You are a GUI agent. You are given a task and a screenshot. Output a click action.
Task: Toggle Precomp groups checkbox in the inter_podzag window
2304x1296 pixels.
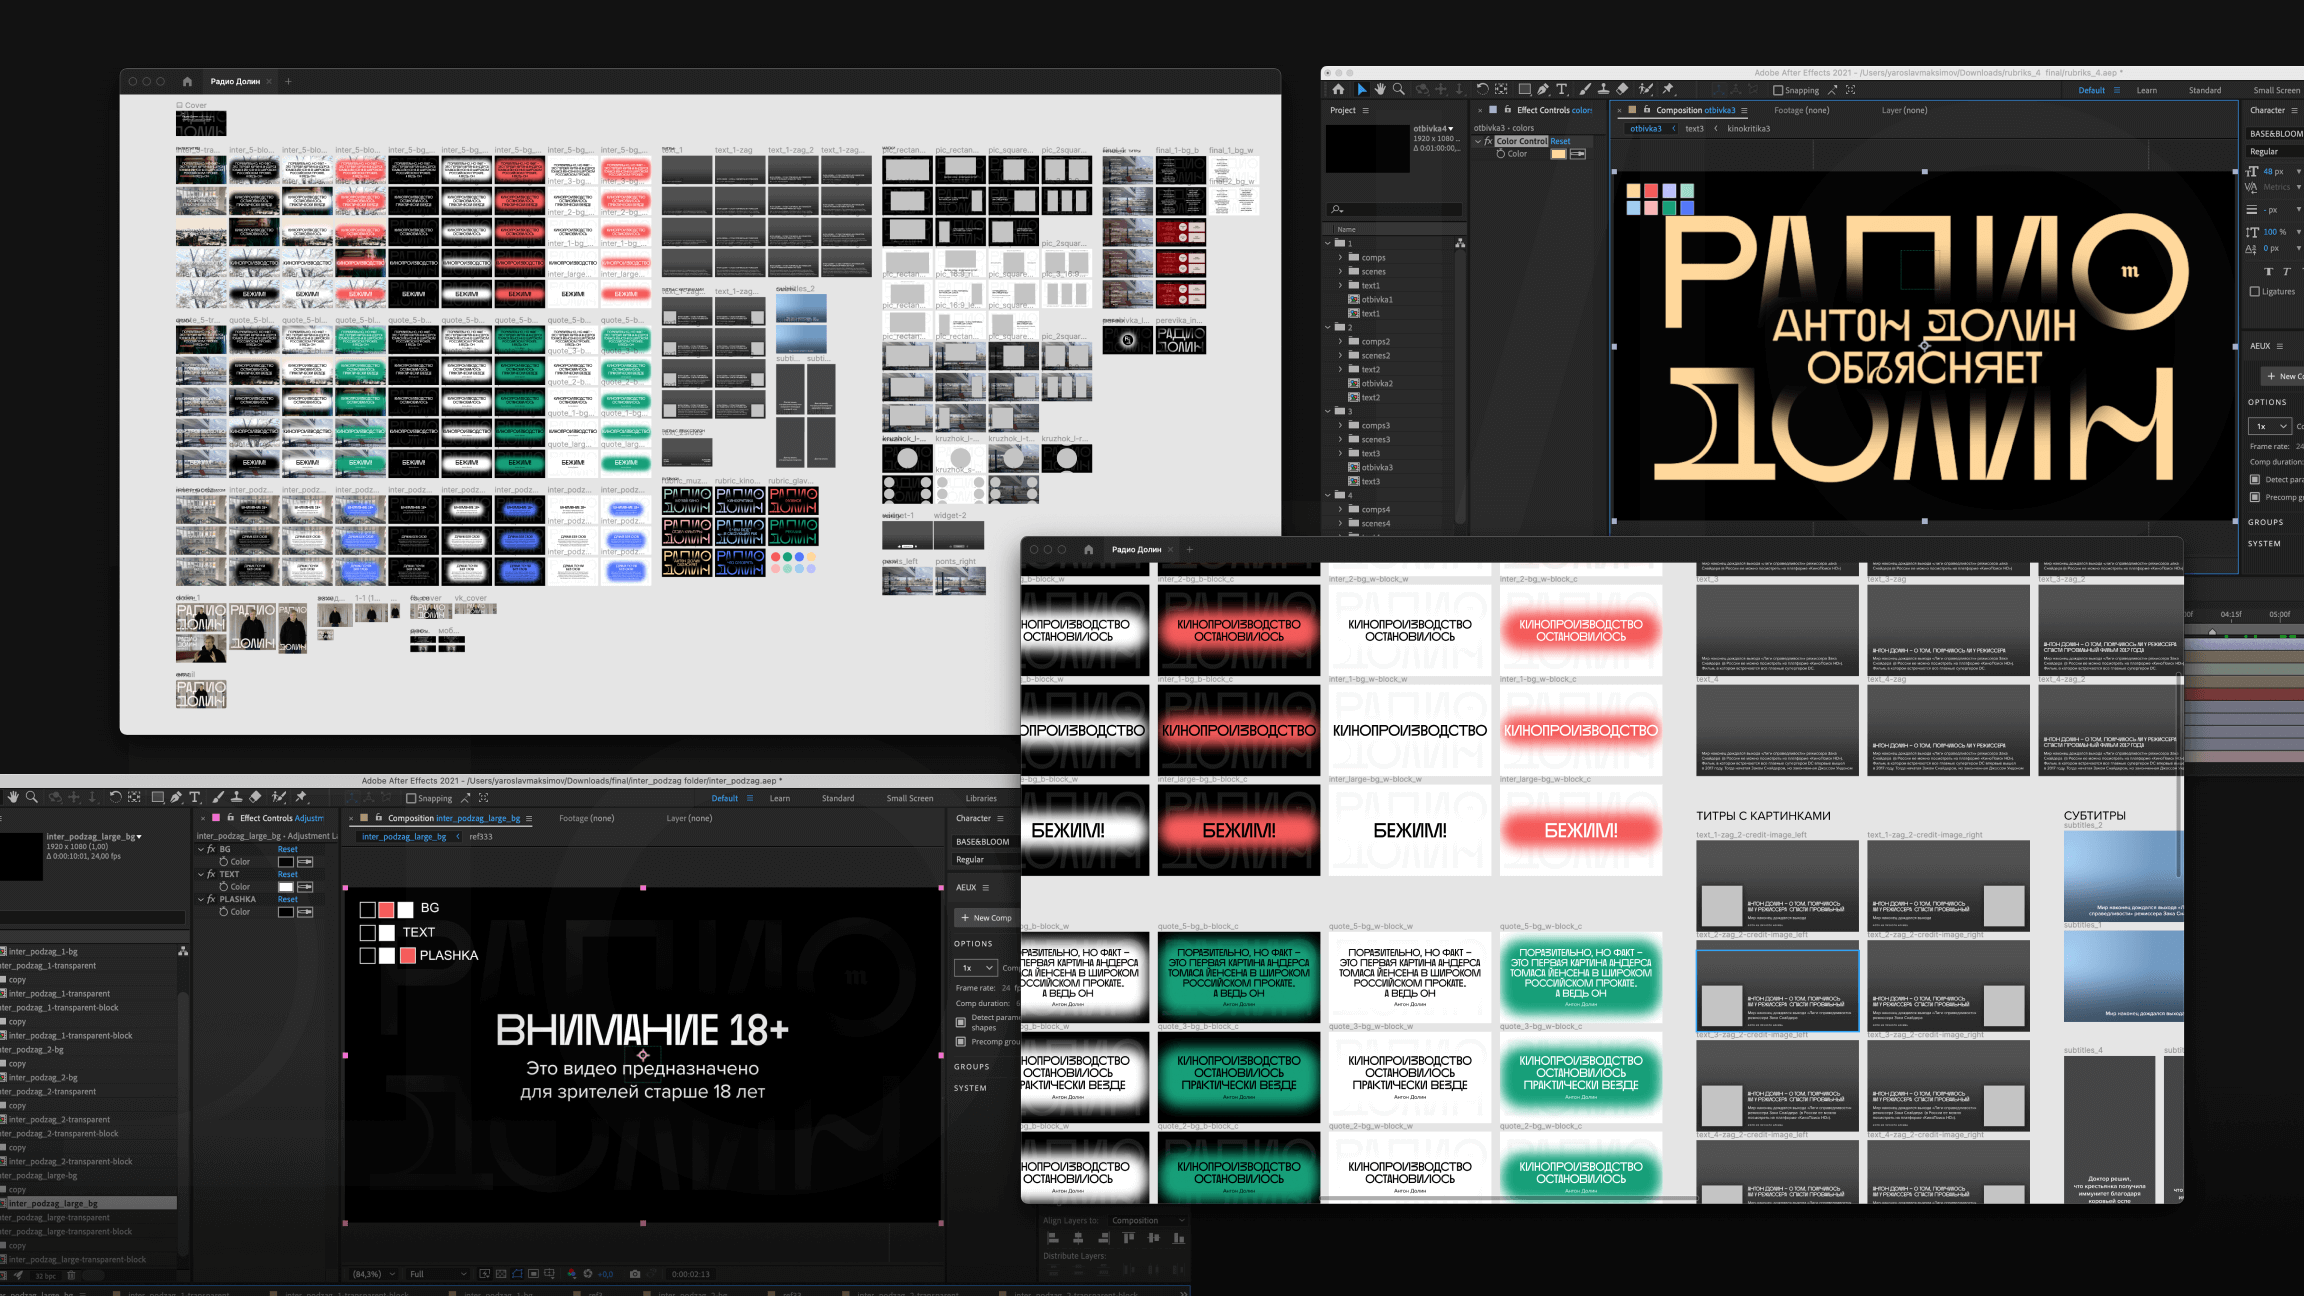pos(961,1042)
